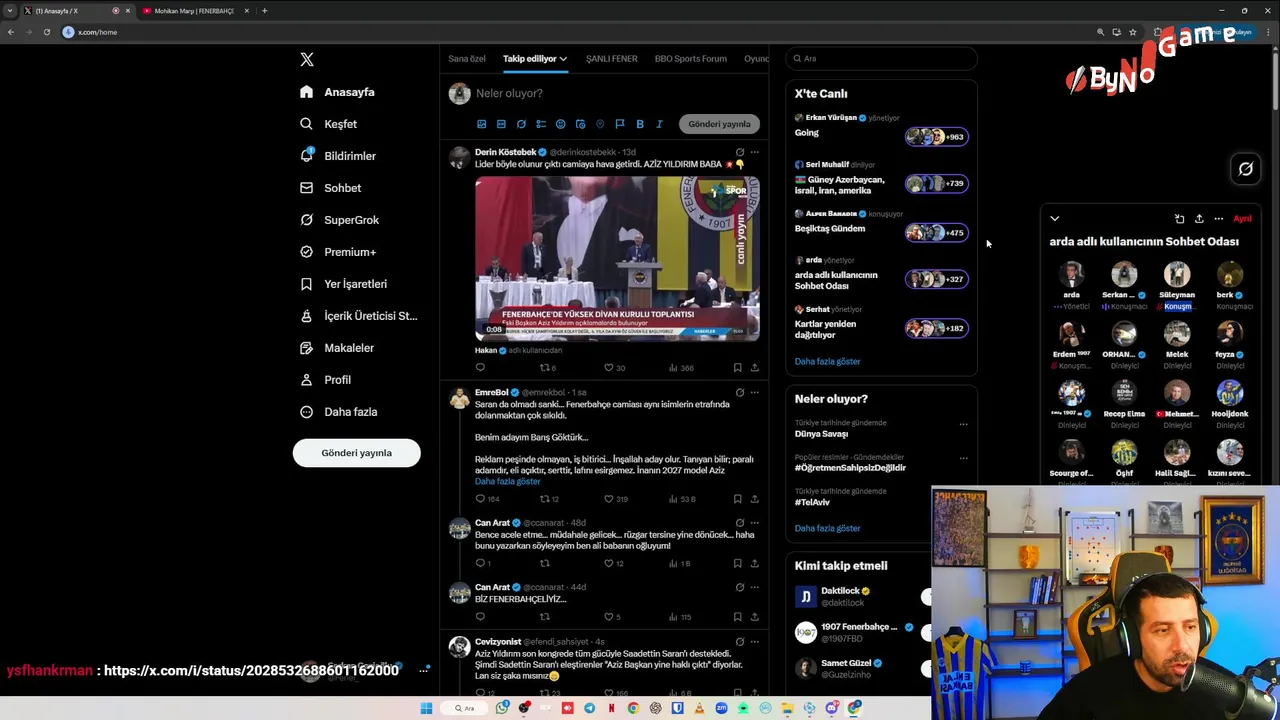This screenshot has height=720, width=1280.
Task: Play the Fenerbahçe Divan Kurulu video
Action: [617, 259]
